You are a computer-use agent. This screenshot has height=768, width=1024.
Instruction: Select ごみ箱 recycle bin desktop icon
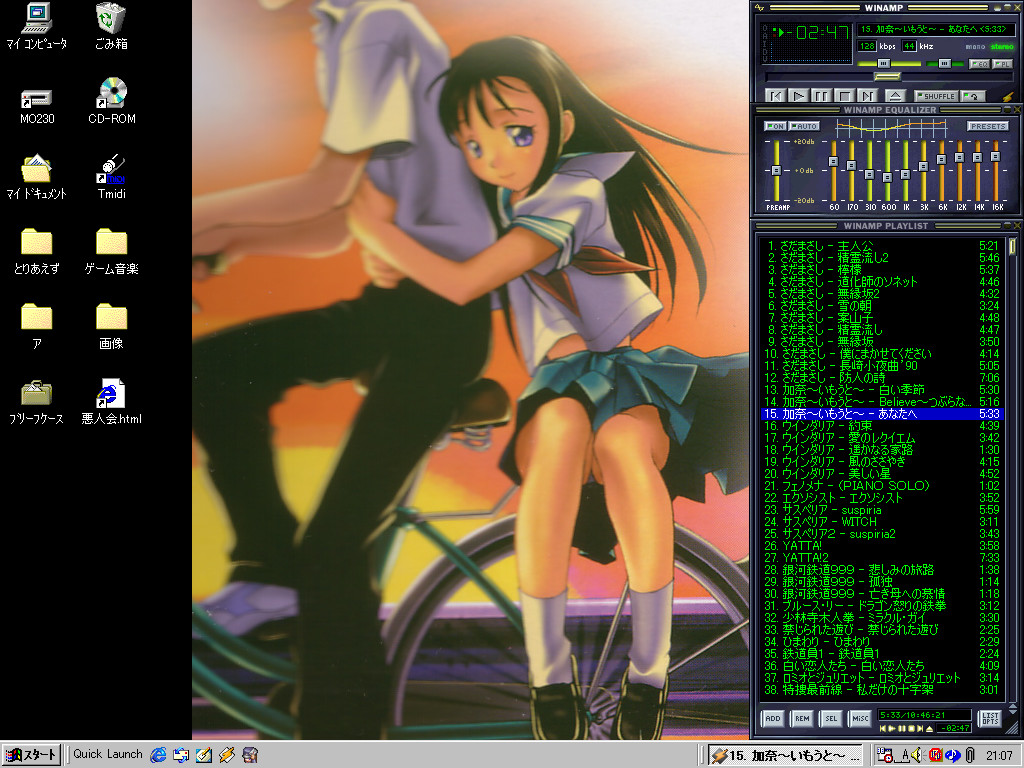coord(111,27)
